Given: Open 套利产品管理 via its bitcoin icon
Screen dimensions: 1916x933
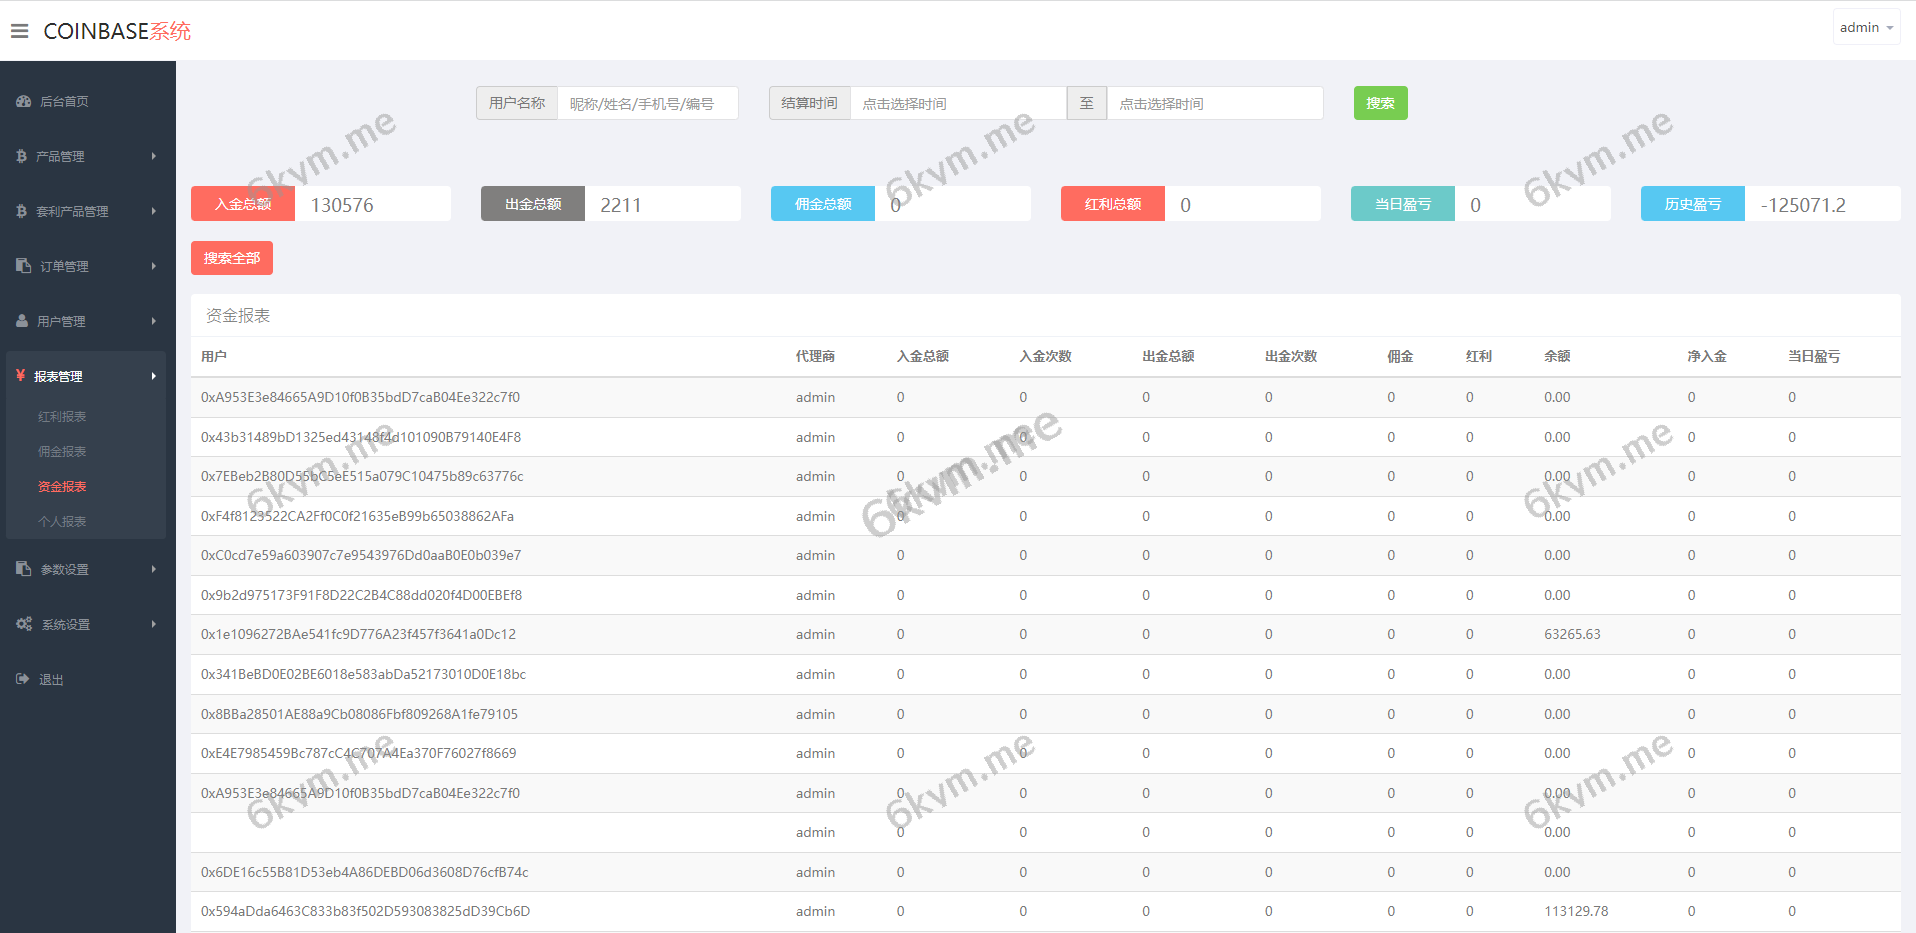Looking at the screenshot, I should pyautogui.click(x=23, y=211).
